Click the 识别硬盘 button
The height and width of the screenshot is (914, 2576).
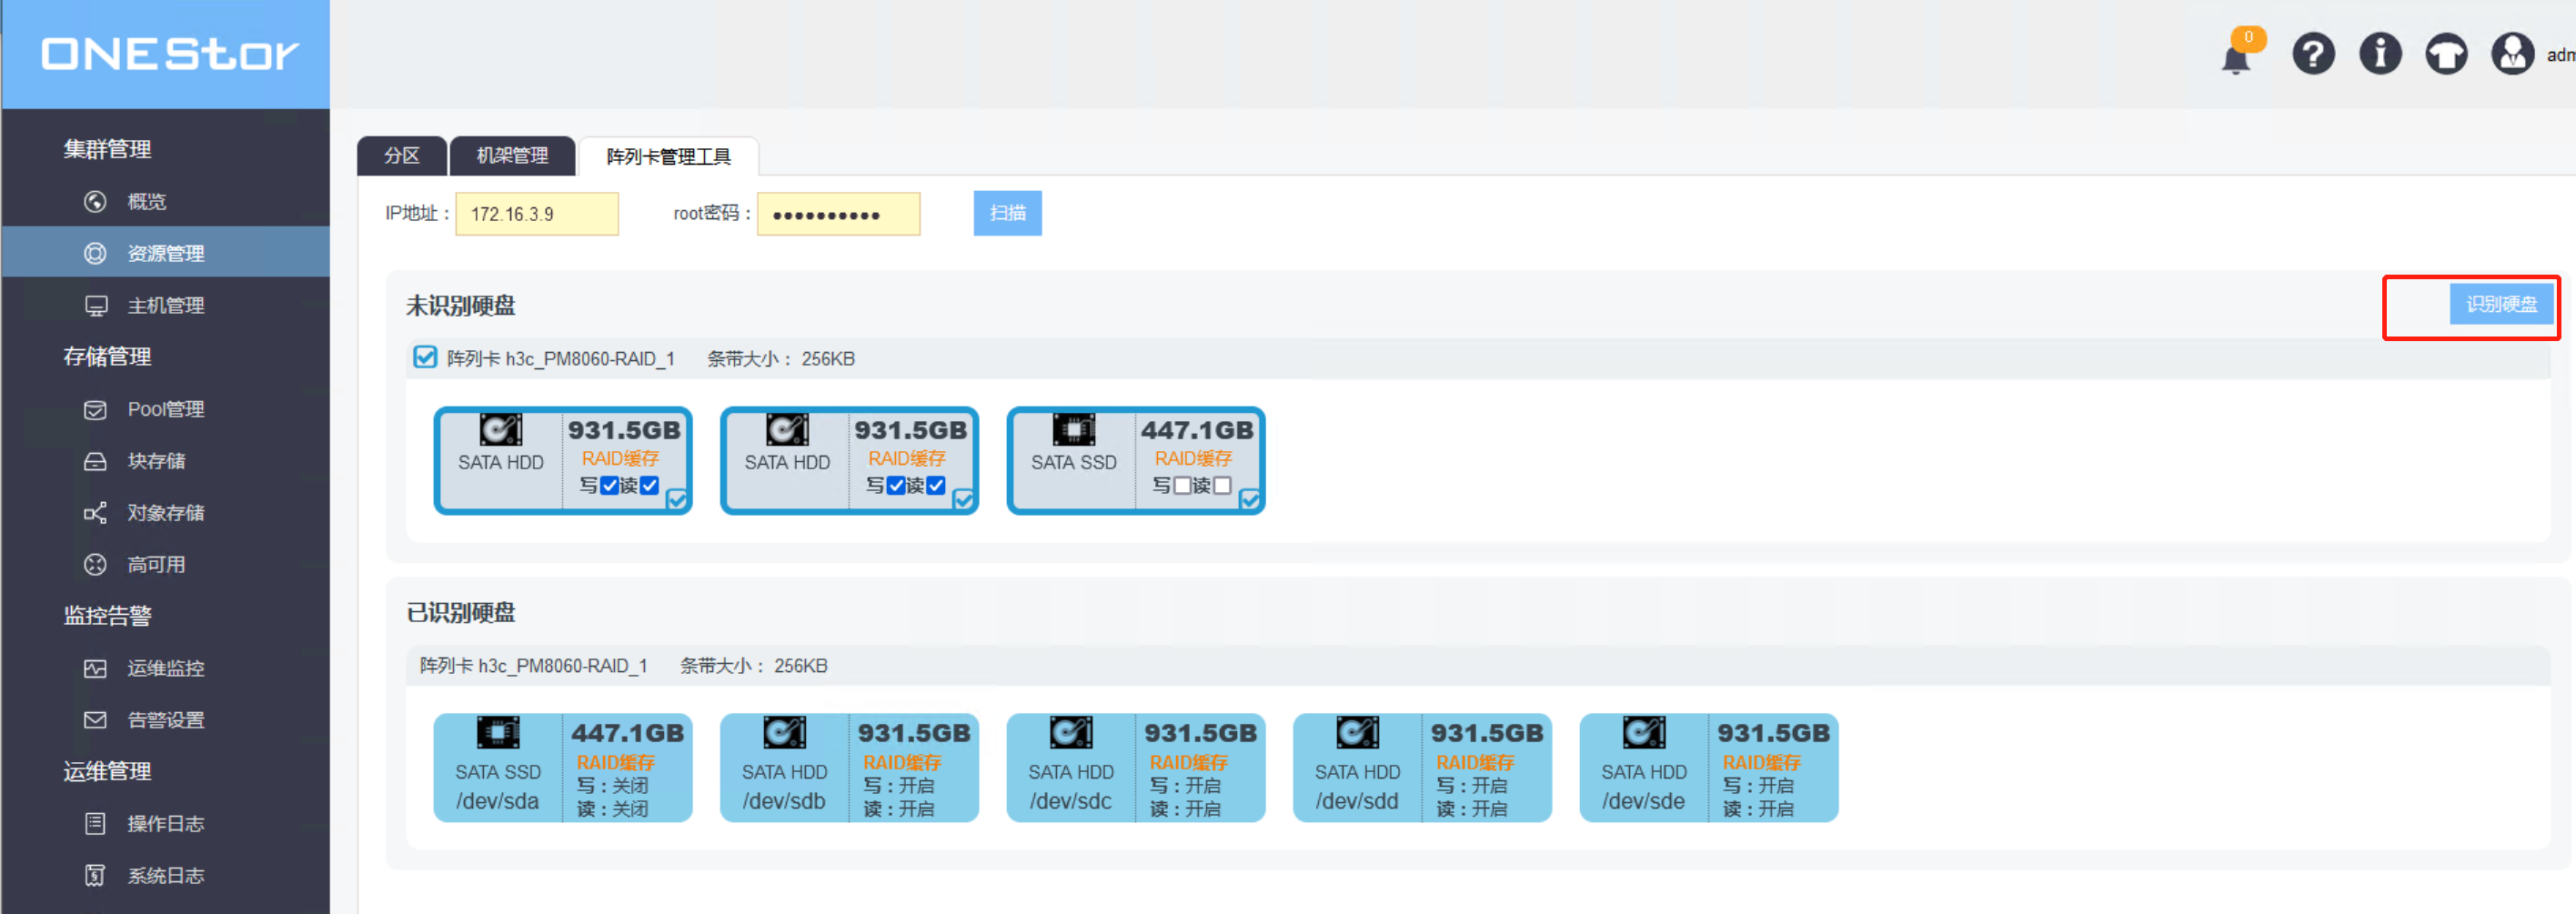click(x=2500, y=304)
